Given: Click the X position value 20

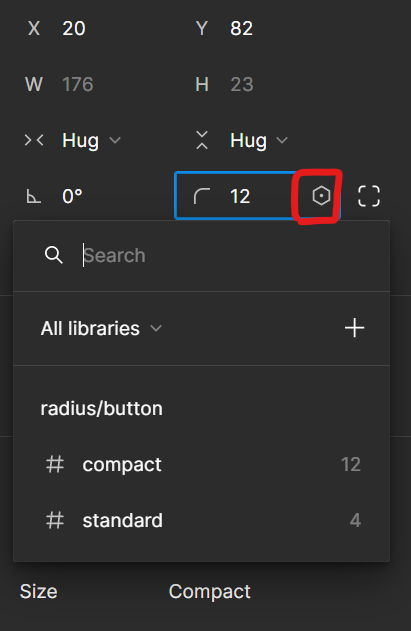Looking at the screenshot, I should [x=74, y=29].
